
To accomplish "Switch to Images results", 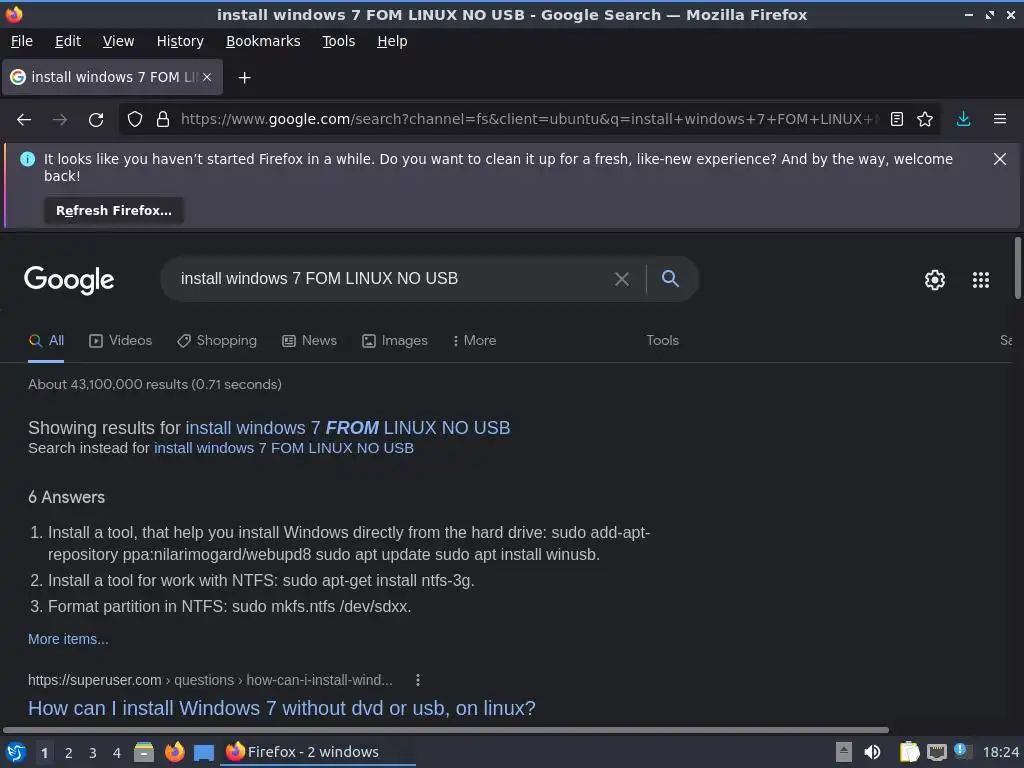I will coord(395,341).
